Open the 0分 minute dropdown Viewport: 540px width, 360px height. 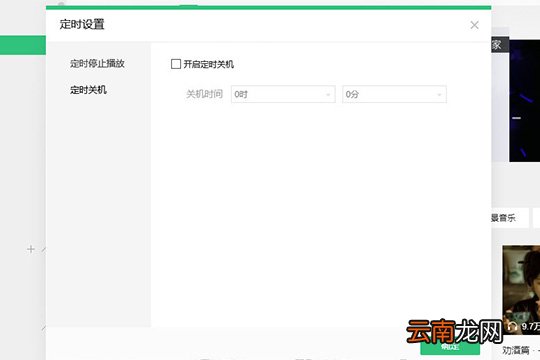coord(394,94)
